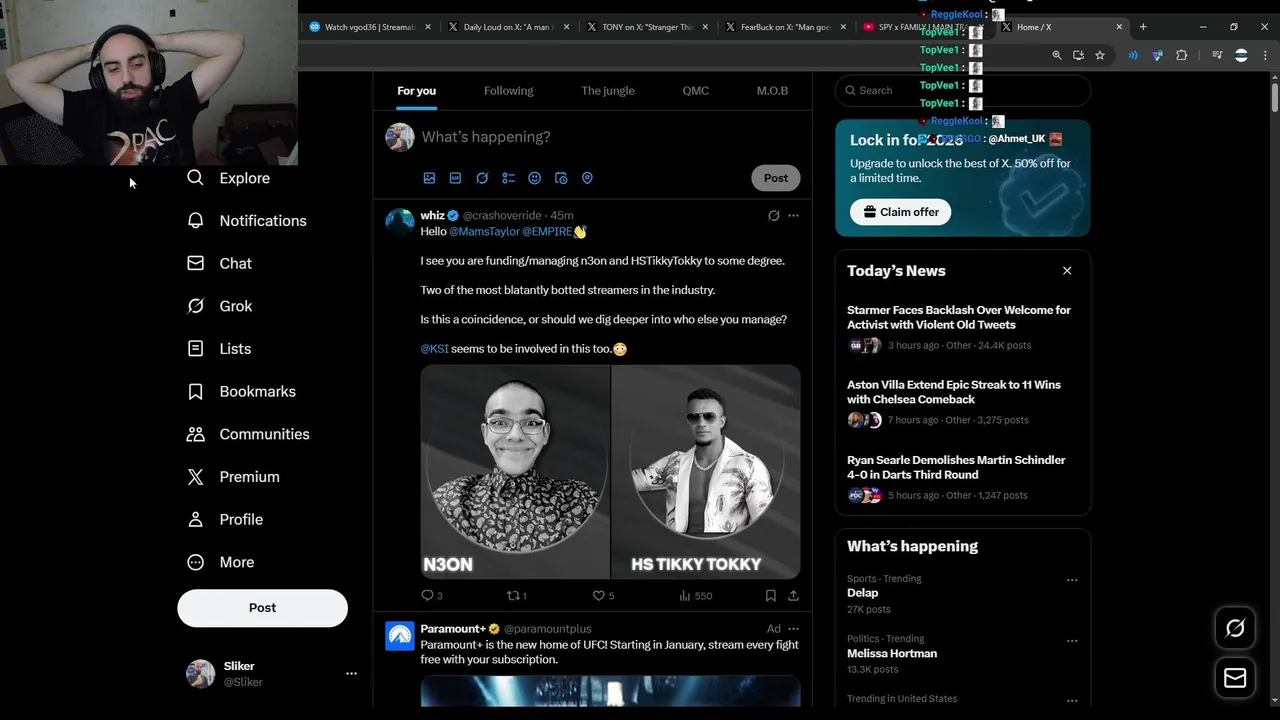Viewport: 1280px width, 720px height.
Task: Switch to the QMC tab
Action: 696,91
